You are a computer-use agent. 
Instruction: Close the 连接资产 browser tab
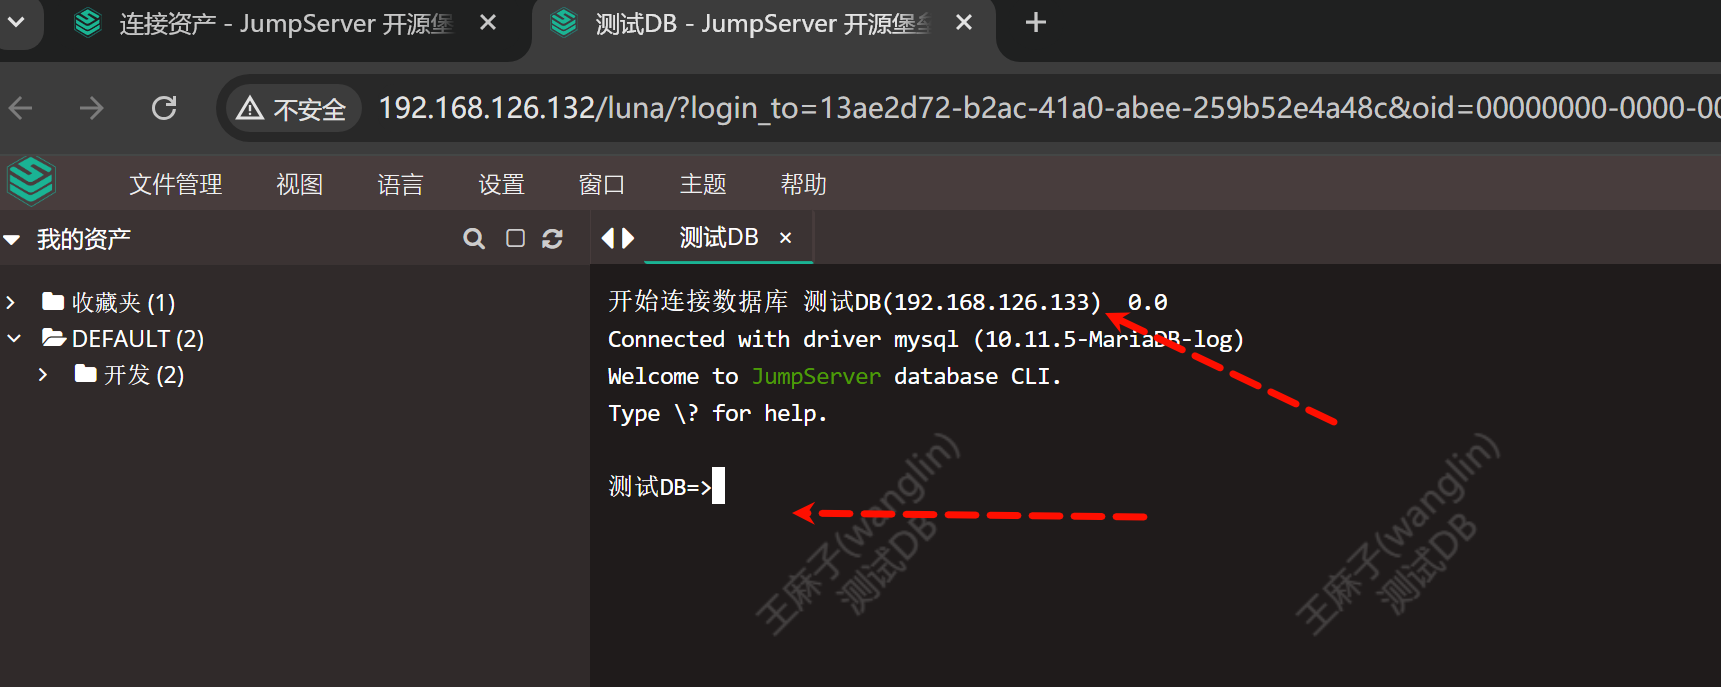coord(488,22)
